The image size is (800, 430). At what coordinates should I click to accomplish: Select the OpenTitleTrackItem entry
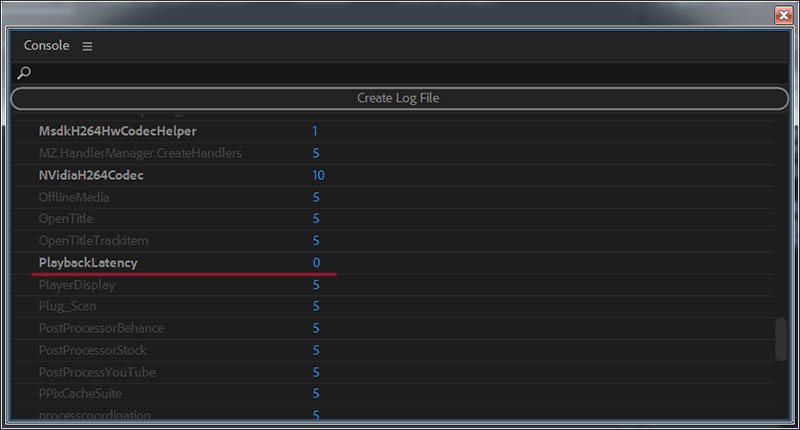coord(93,240)
